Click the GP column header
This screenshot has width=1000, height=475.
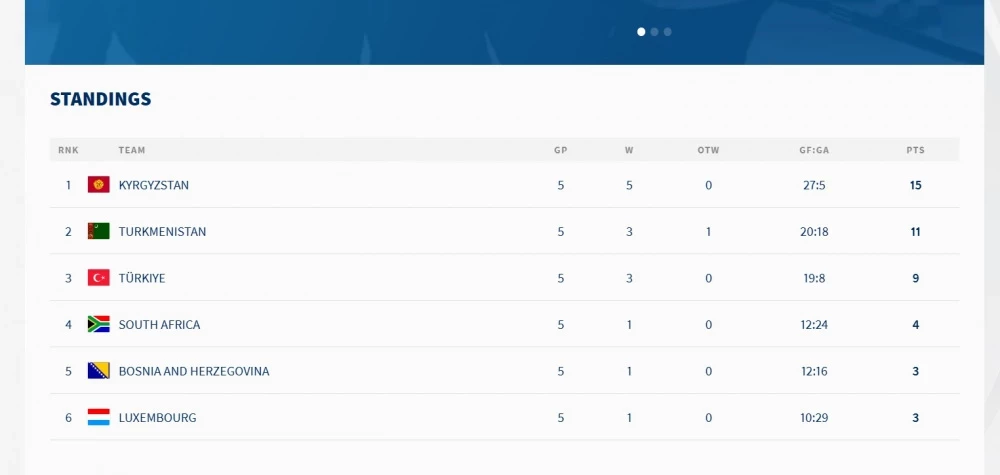(x=561, y=150)
